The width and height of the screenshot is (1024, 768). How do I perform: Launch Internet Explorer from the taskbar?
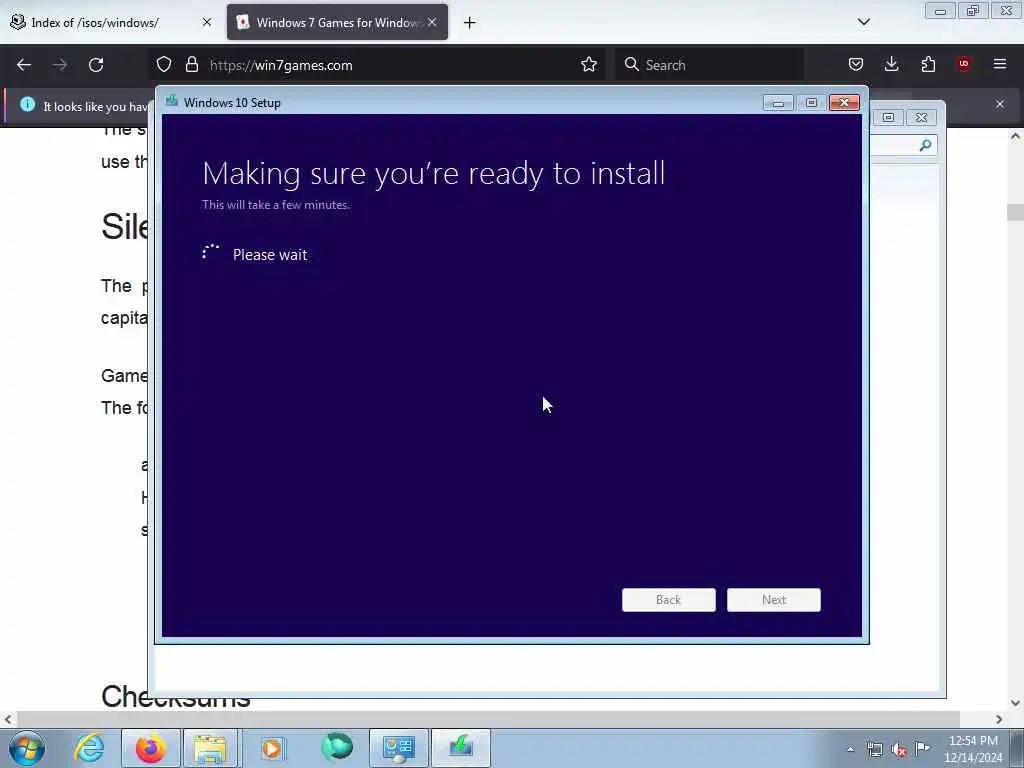89,748
